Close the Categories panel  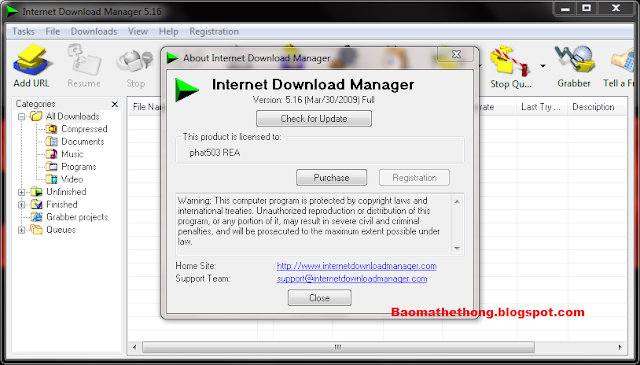tap(115, 104)
